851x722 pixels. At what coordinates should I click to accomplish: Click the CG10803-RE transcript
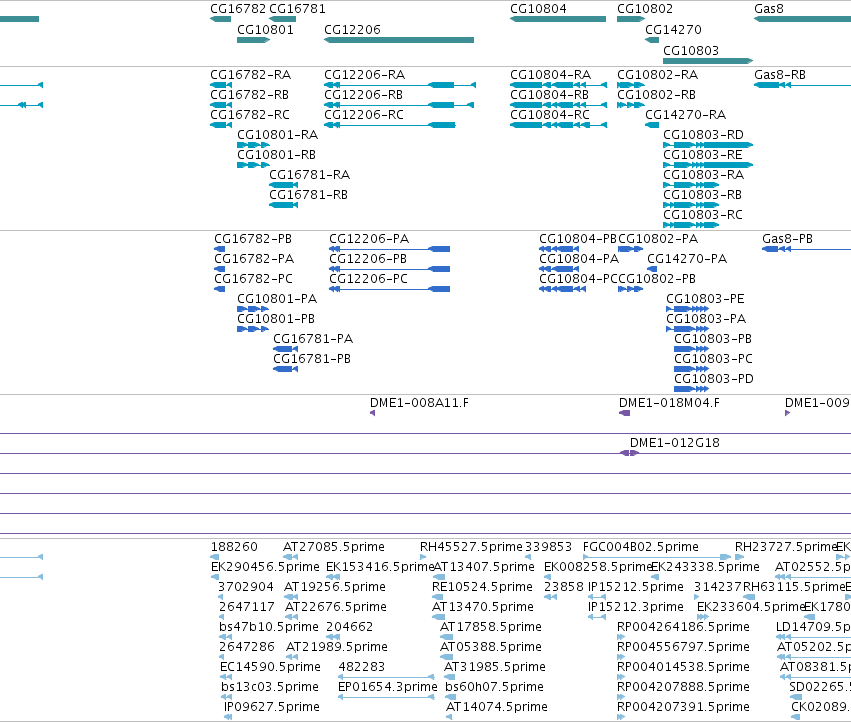coord(708,165)
